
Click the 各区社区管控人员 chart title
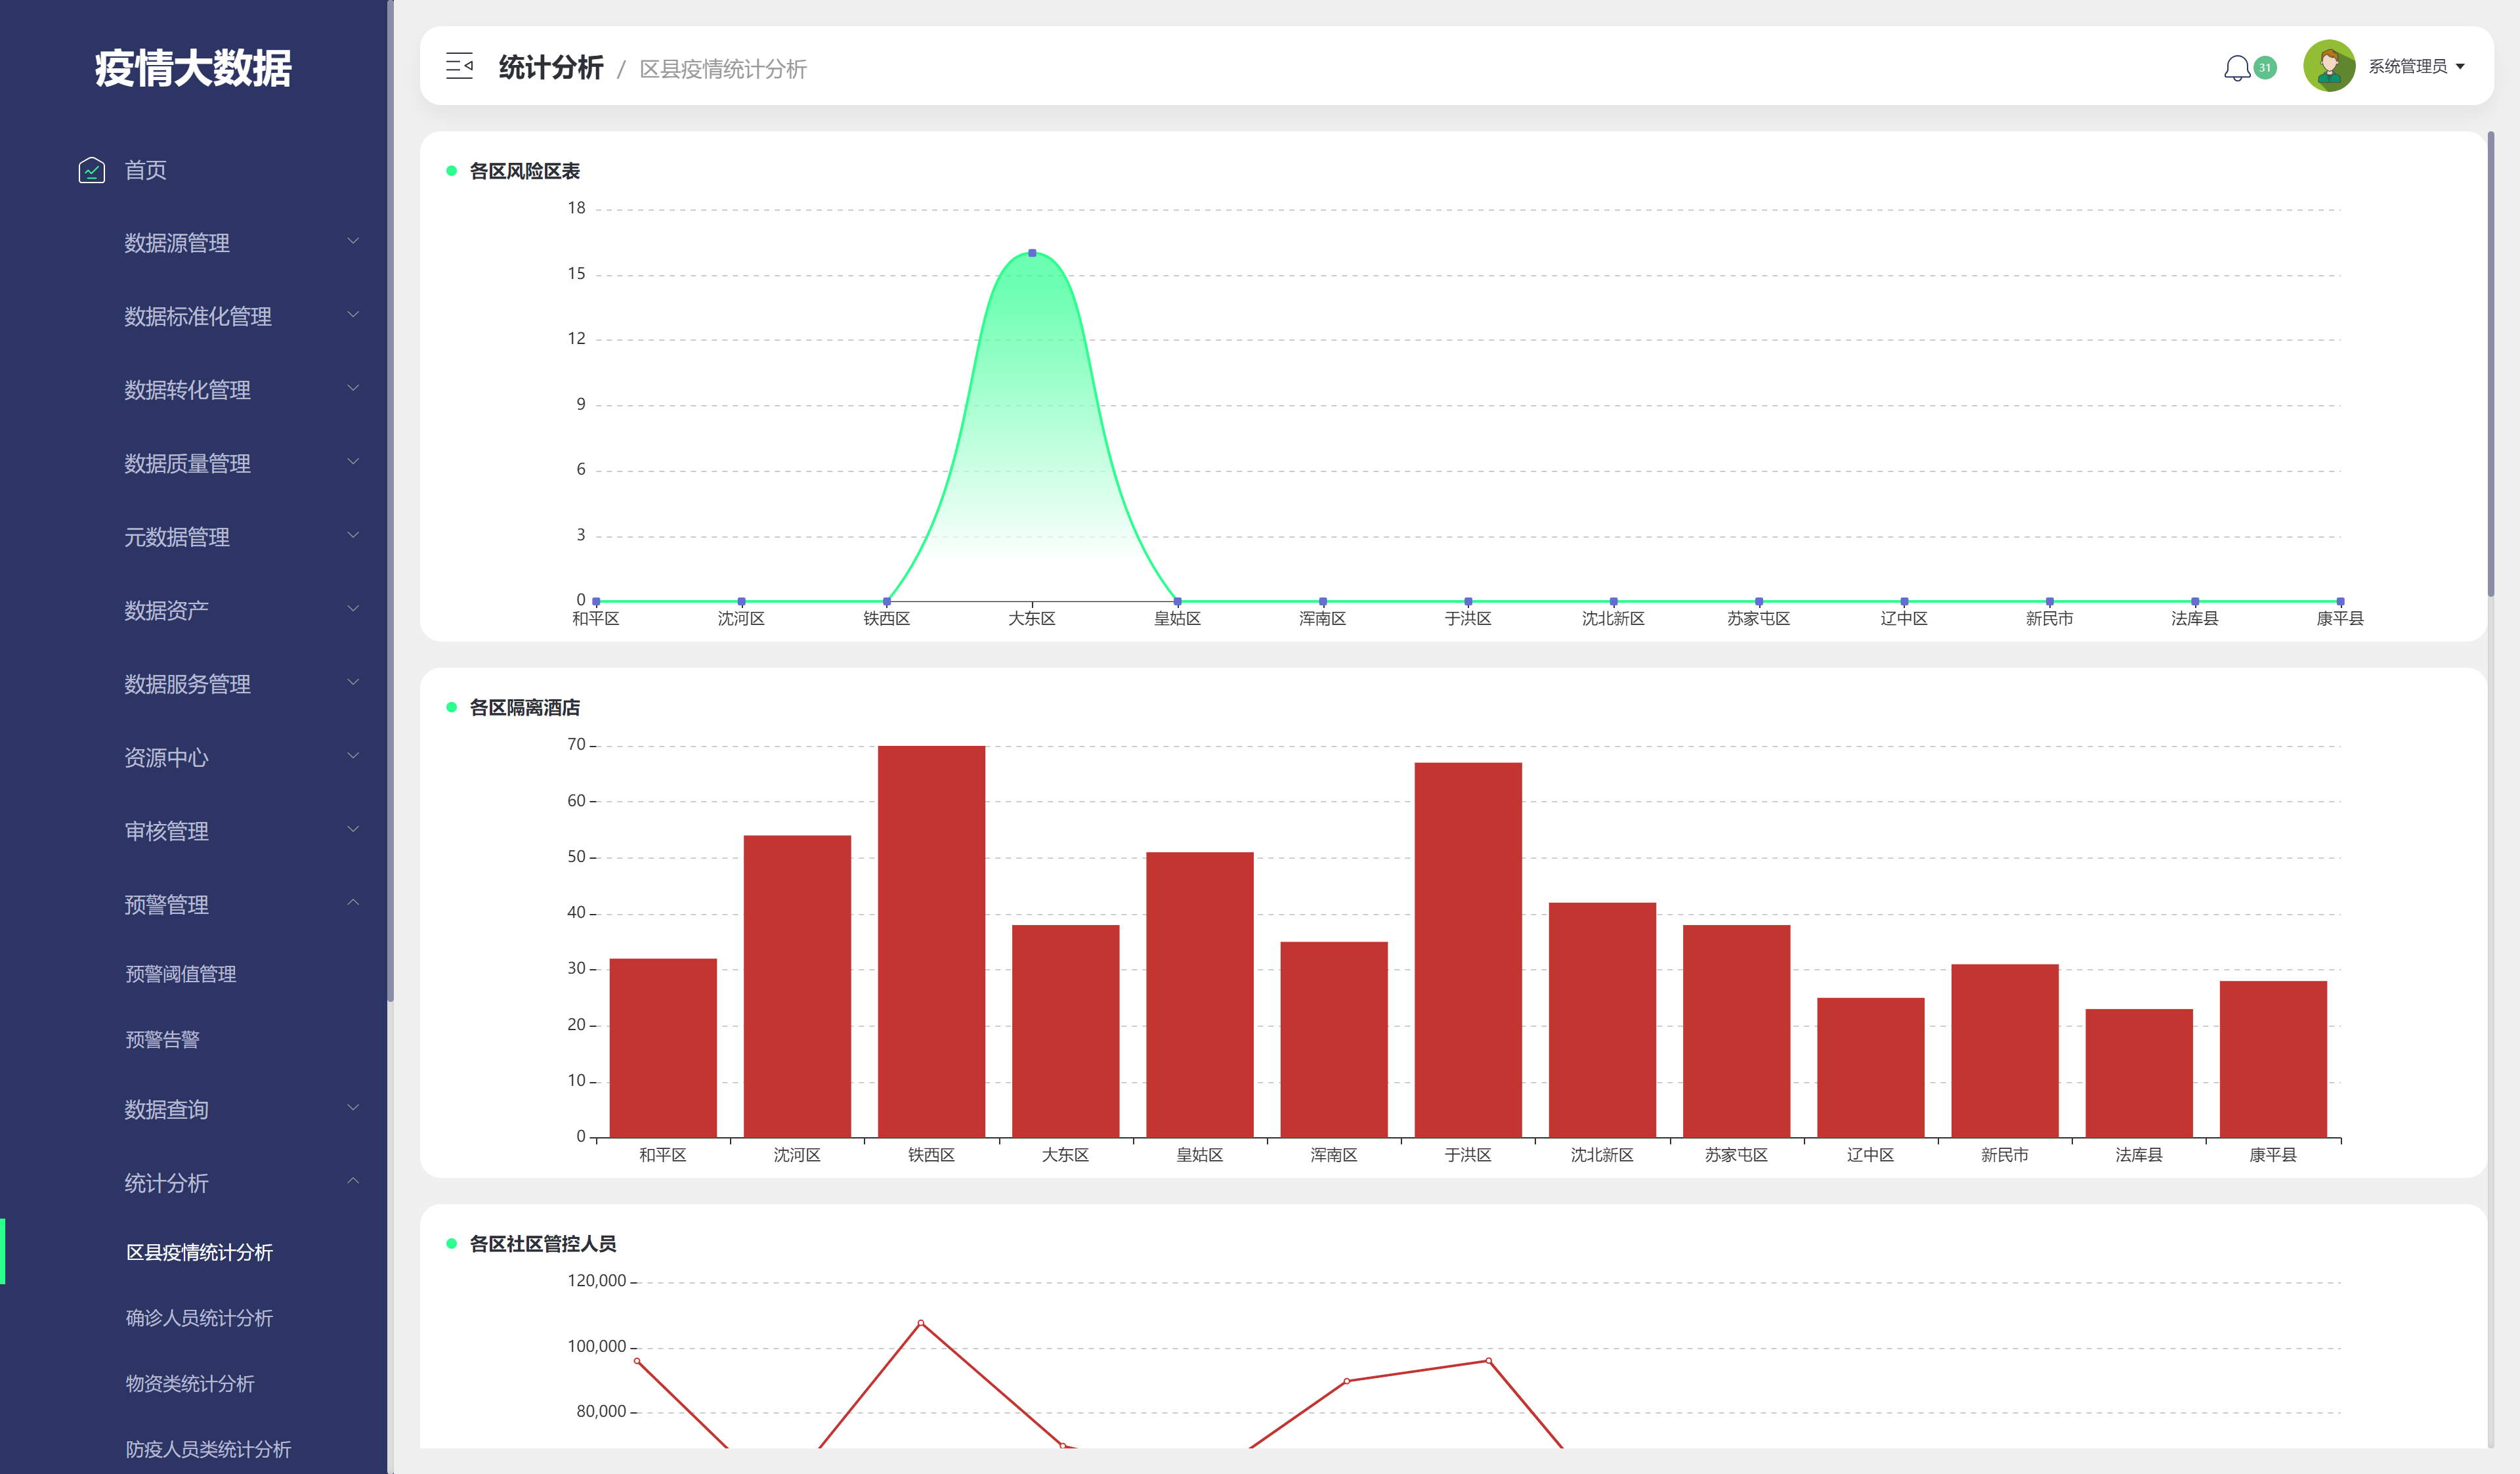(x=543, y=1243)
